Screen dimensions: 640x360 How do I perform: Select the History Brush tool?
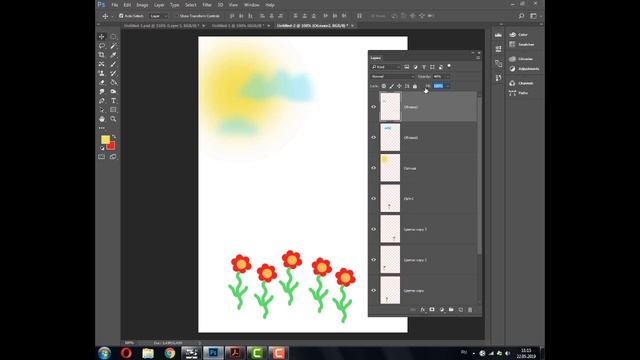click(113, 73)
